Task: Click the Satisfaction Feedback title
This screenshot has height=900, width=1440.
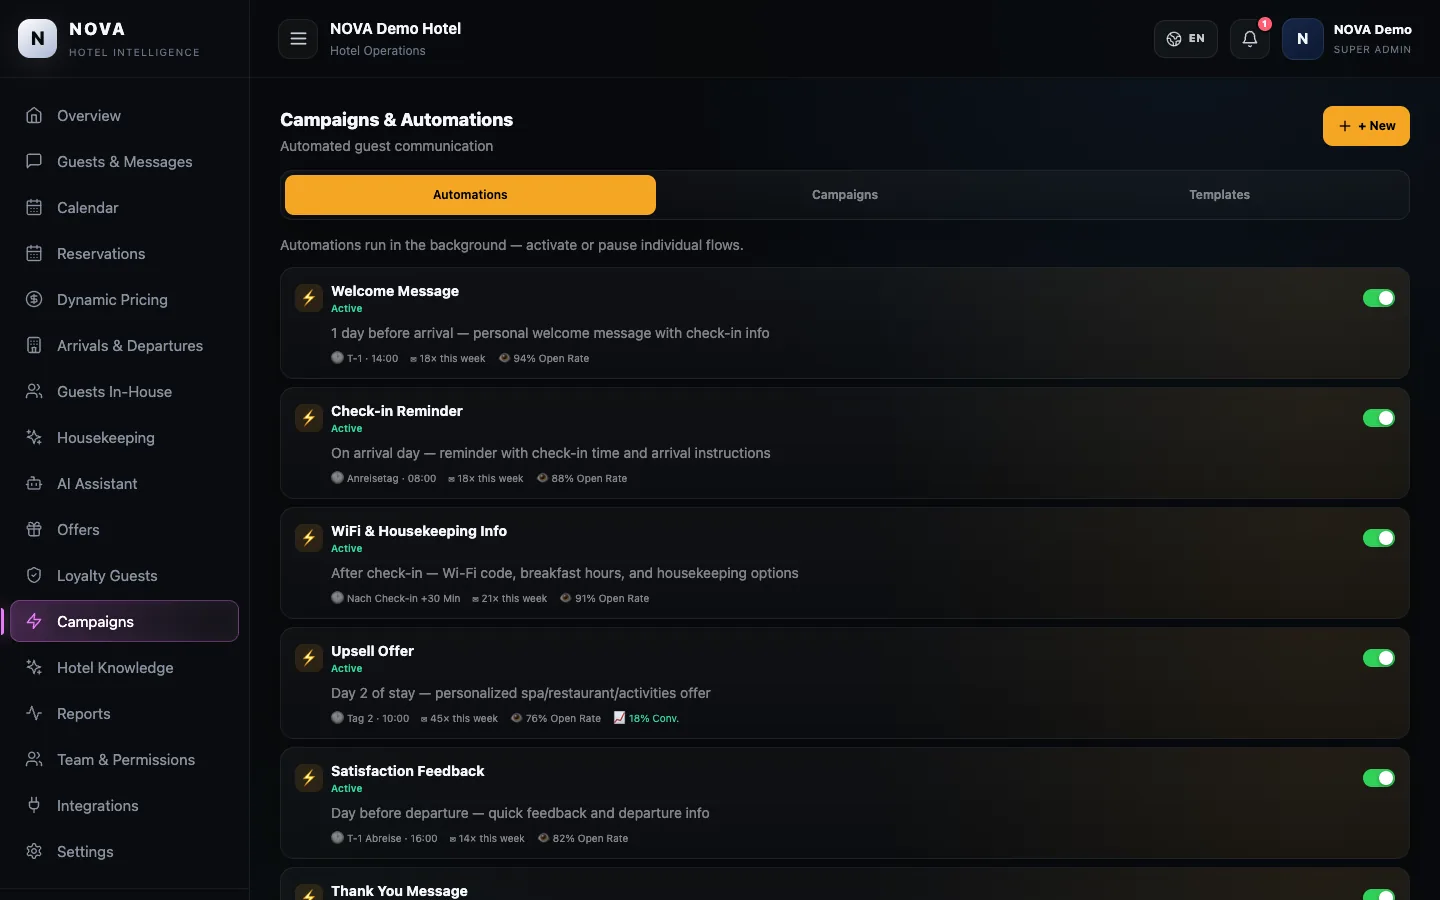Action: 407,771
